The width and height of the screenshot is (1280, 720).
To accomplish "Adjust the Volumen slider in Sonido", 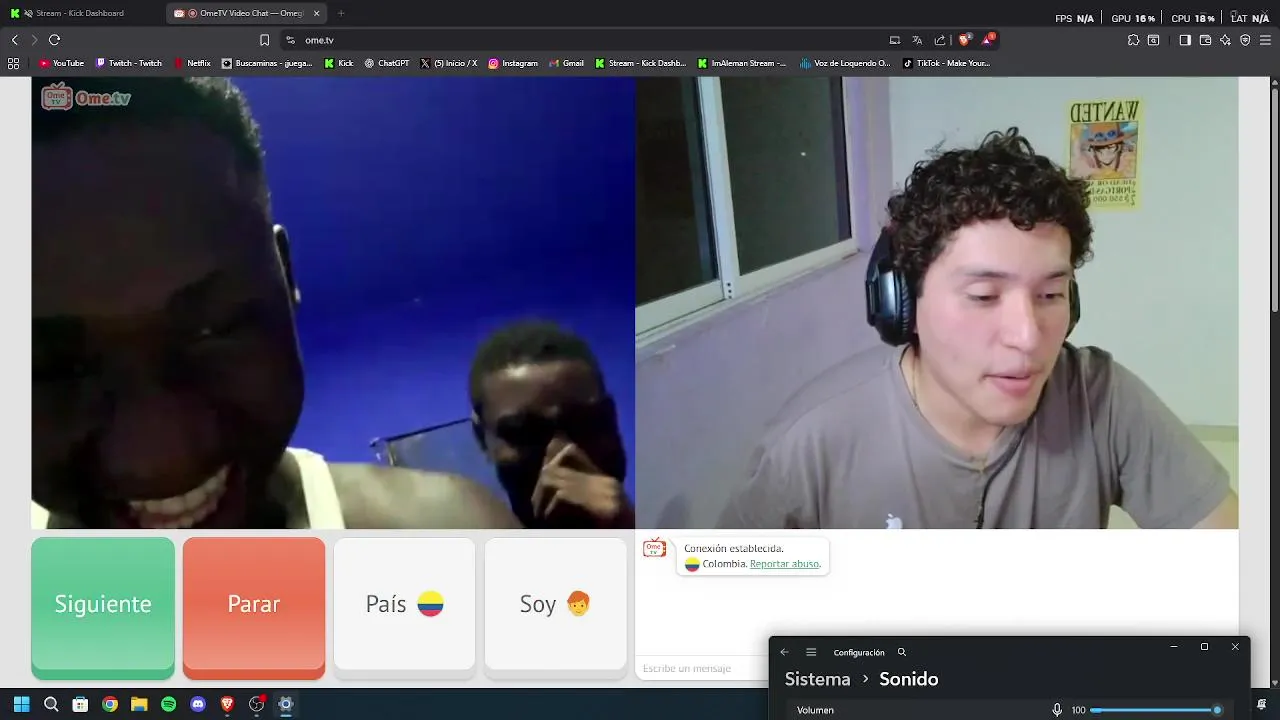I will click(x=1156, y=710).
